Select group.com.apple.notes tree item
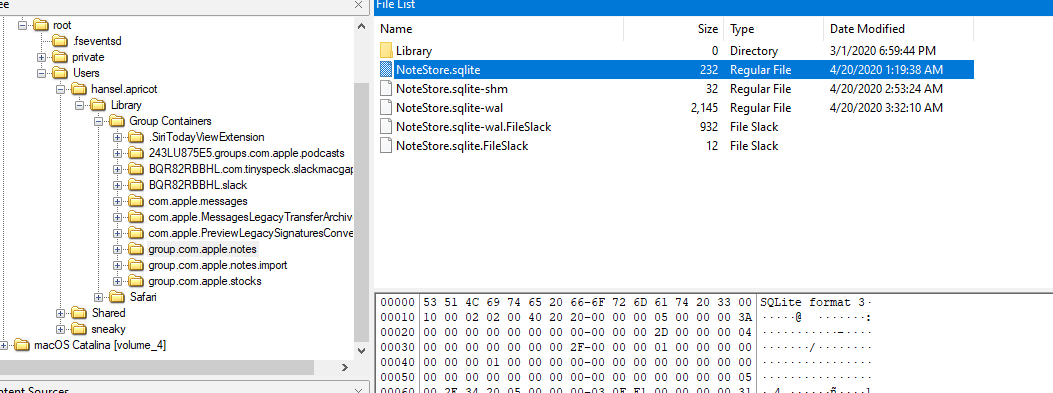 (203, 249)
